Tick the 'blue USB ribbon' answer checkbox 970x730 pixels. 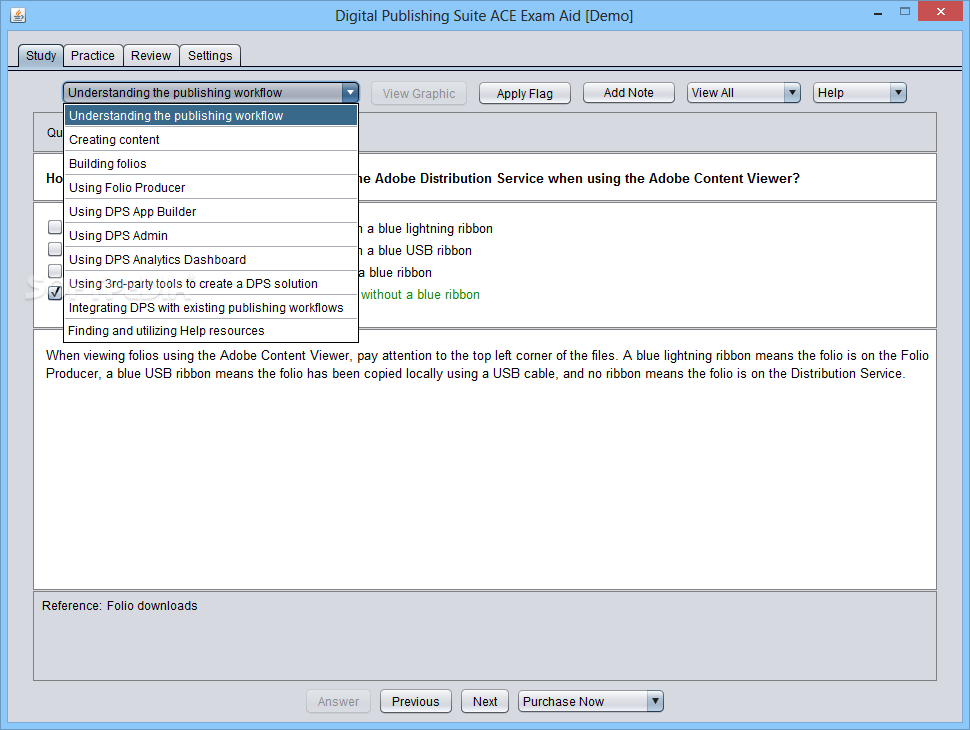point(55,249)
